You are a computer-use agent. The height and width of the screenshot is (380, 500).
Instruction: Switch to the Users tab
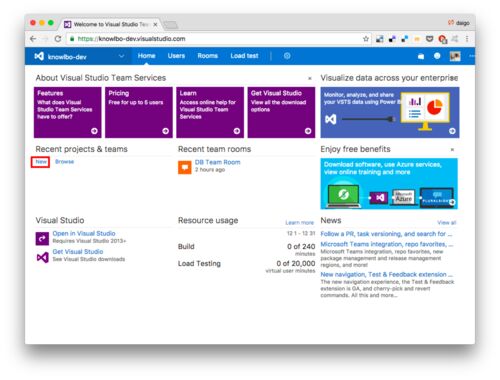[176, 56]
